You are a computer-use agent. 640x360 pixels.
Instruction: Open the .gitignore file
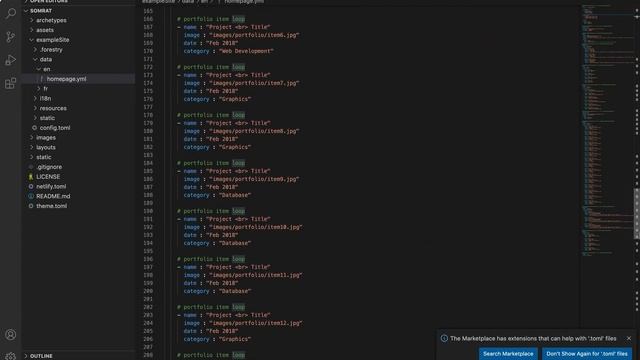[x=49, y=167]
